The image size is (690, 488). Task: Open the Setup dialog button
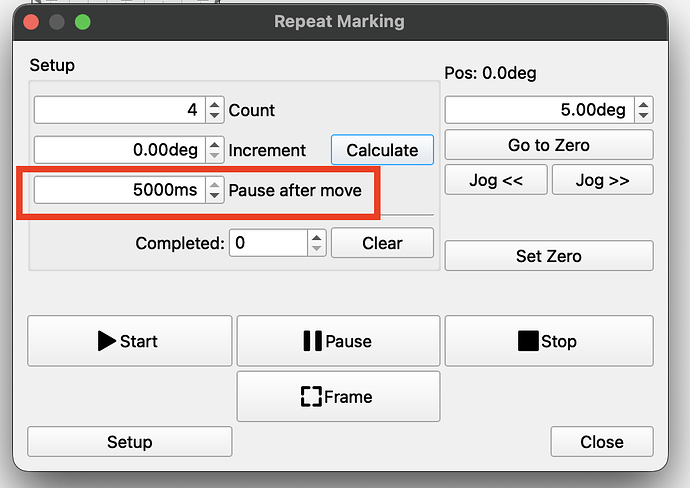click(129, 442)
